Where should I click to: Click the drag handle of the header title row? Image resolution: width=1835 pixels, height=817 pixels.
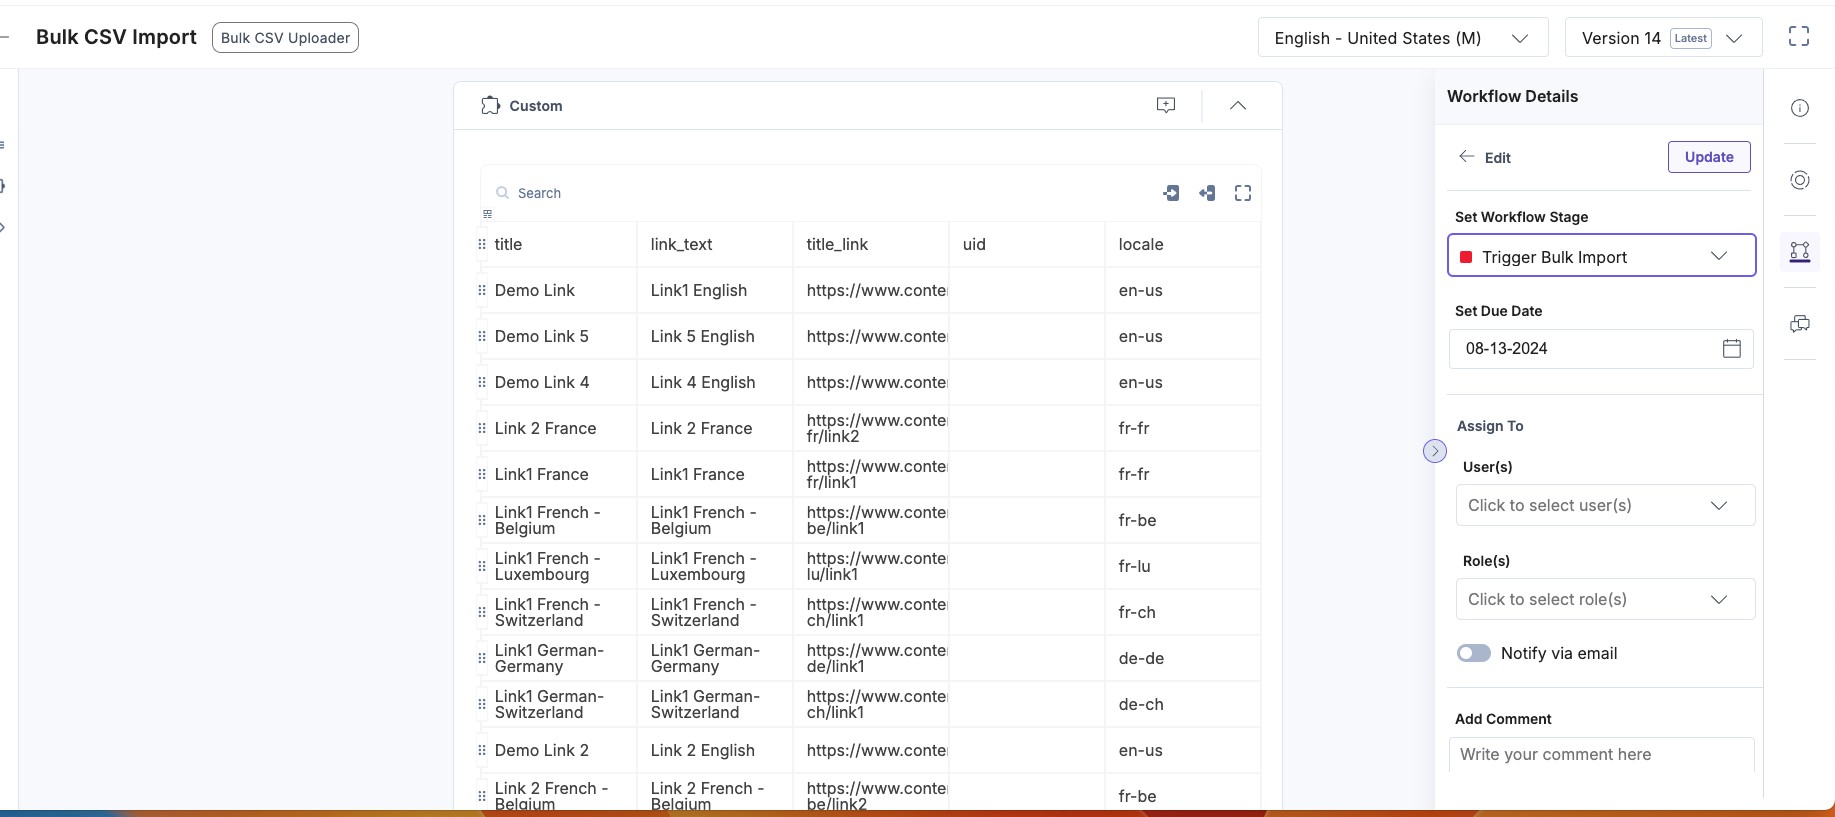(x=482, y=244)
